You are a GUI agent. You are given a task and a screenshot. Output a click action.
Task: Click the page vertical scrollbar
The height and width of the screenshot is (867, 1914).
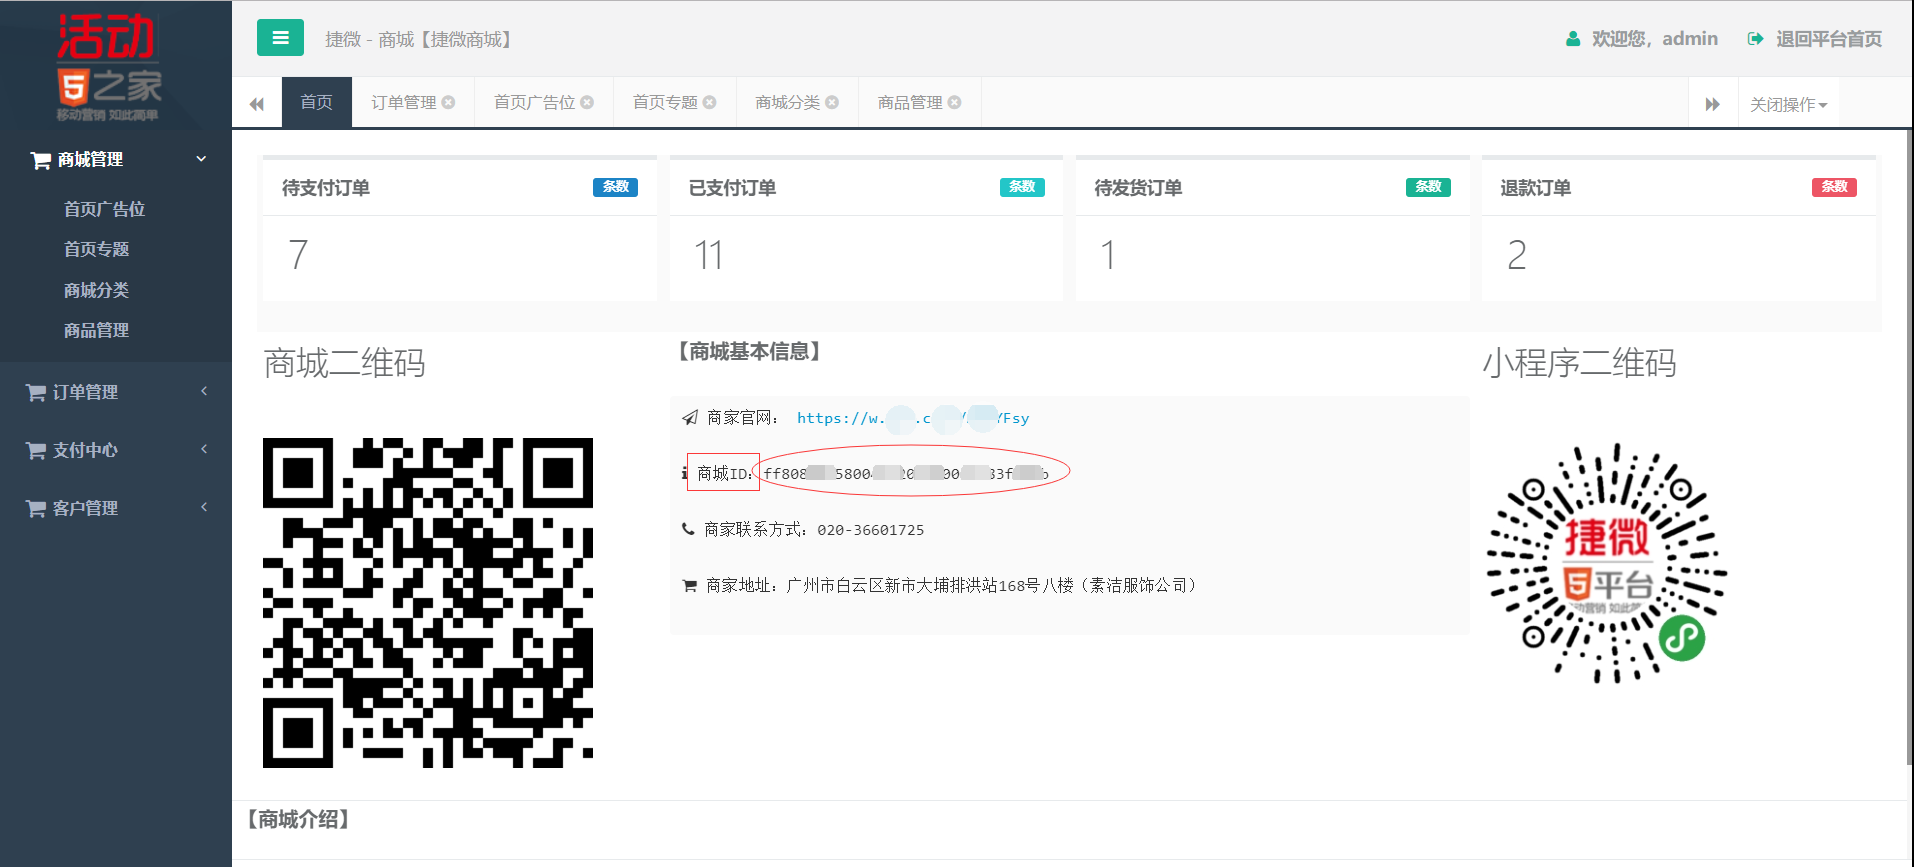click(x=1909, y=448)
